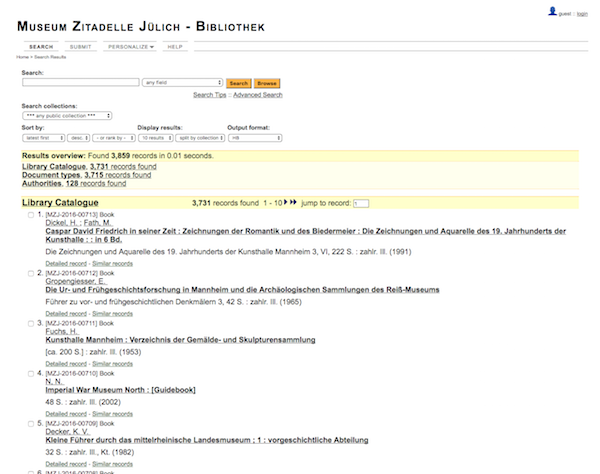Check the box for record 4
Image resolution: width=600 pixels, height=474 pixels.
[28, 373]
